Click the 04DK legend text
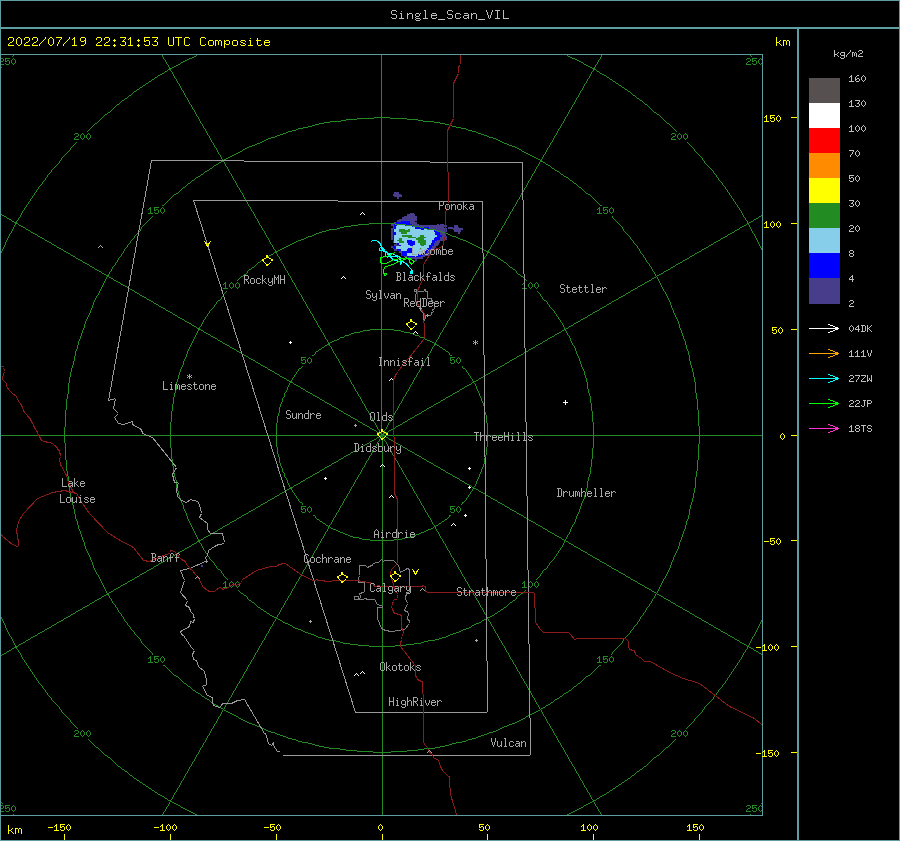Image resolution: width=900 pixels, height=841 pixels. point(860,328)
